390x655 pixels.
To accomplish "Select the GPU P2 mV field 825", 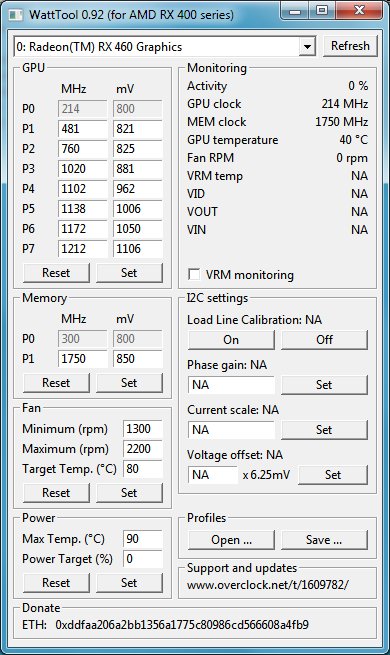I will tap(137, 149).
